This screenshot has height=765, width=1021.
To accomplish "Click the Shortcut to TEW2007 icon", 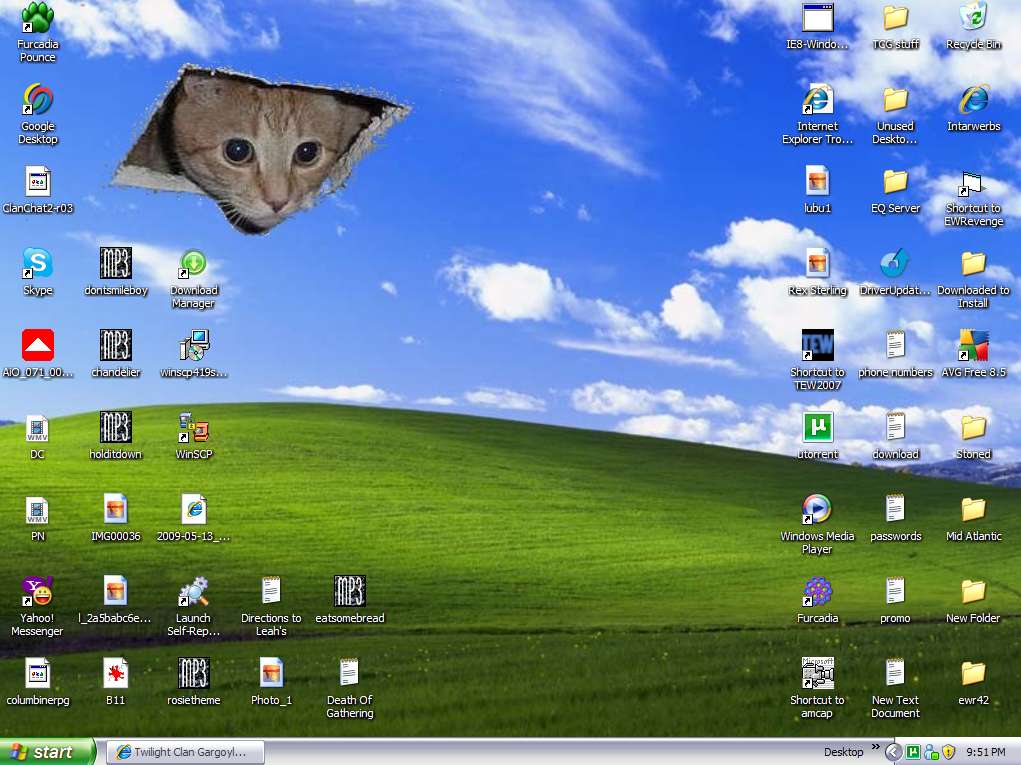I will 818,346.
